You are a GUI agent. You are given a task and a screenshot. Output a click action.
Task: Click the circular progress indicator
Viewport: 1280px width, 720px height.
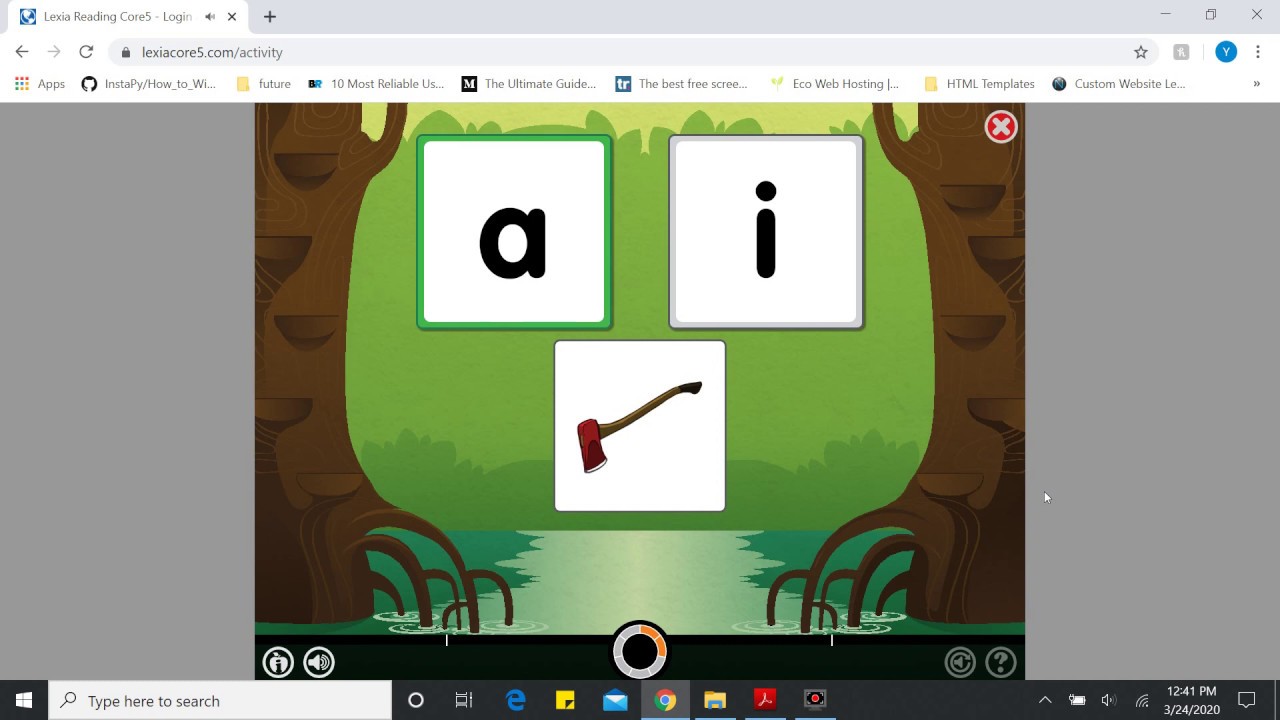click(x=640, y=652)
